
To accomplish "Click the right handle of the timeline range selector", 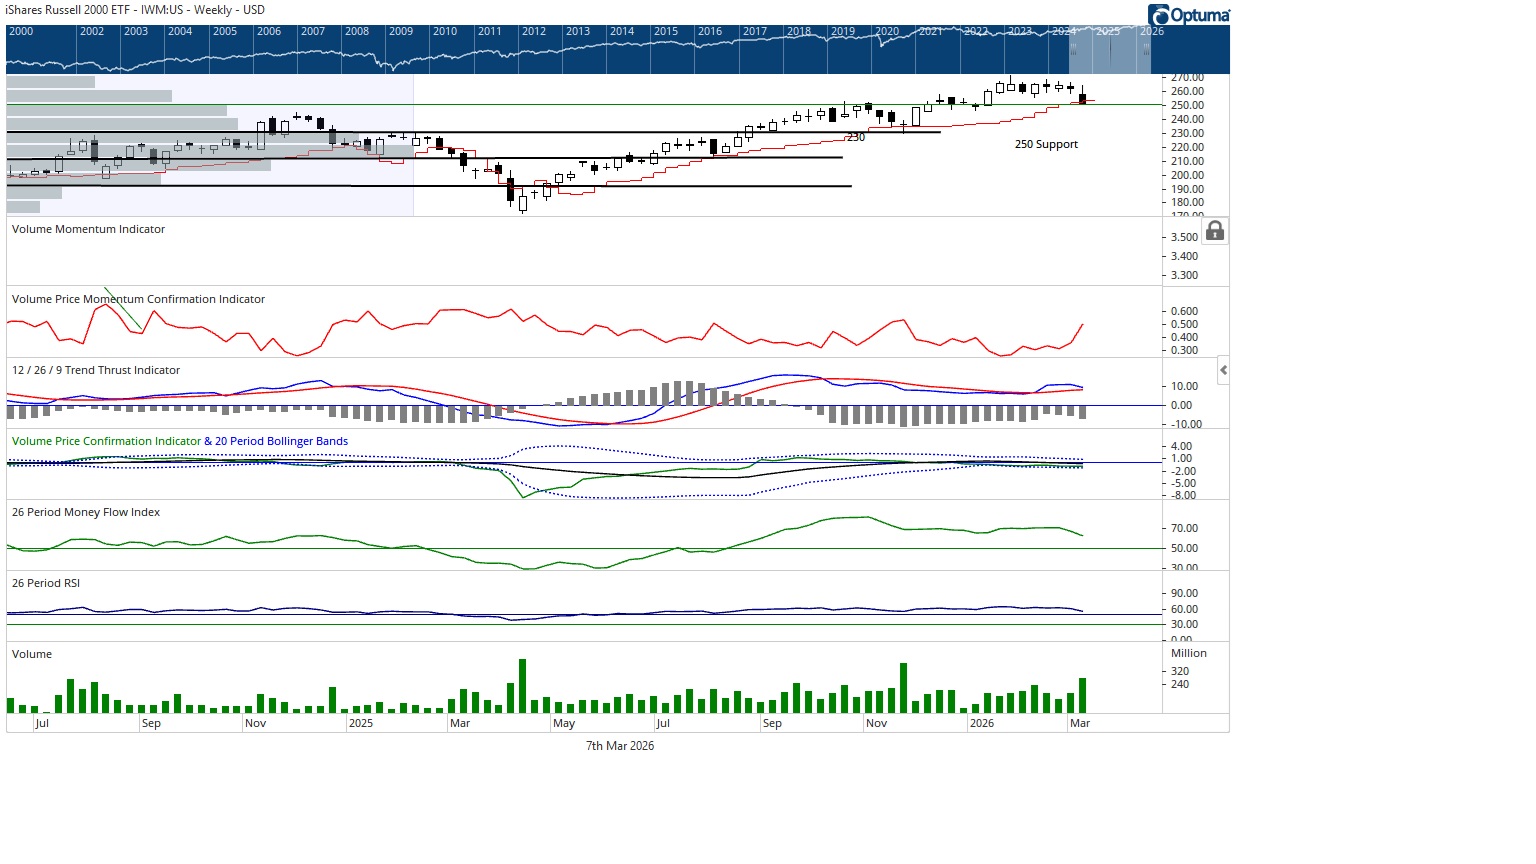I will [x=1146, y=48].
